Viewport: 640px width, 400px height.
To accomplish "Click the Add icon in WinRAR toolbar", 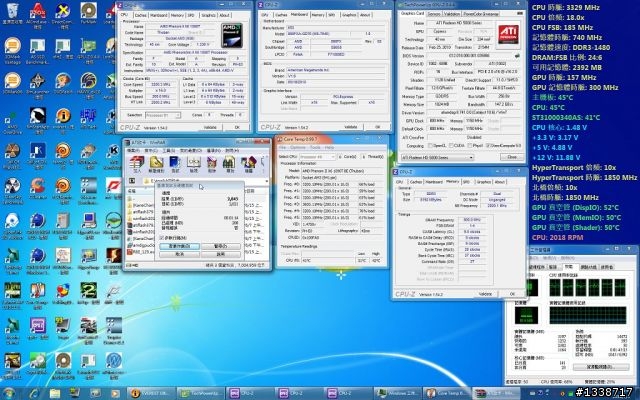I will (x=136, y=162).
